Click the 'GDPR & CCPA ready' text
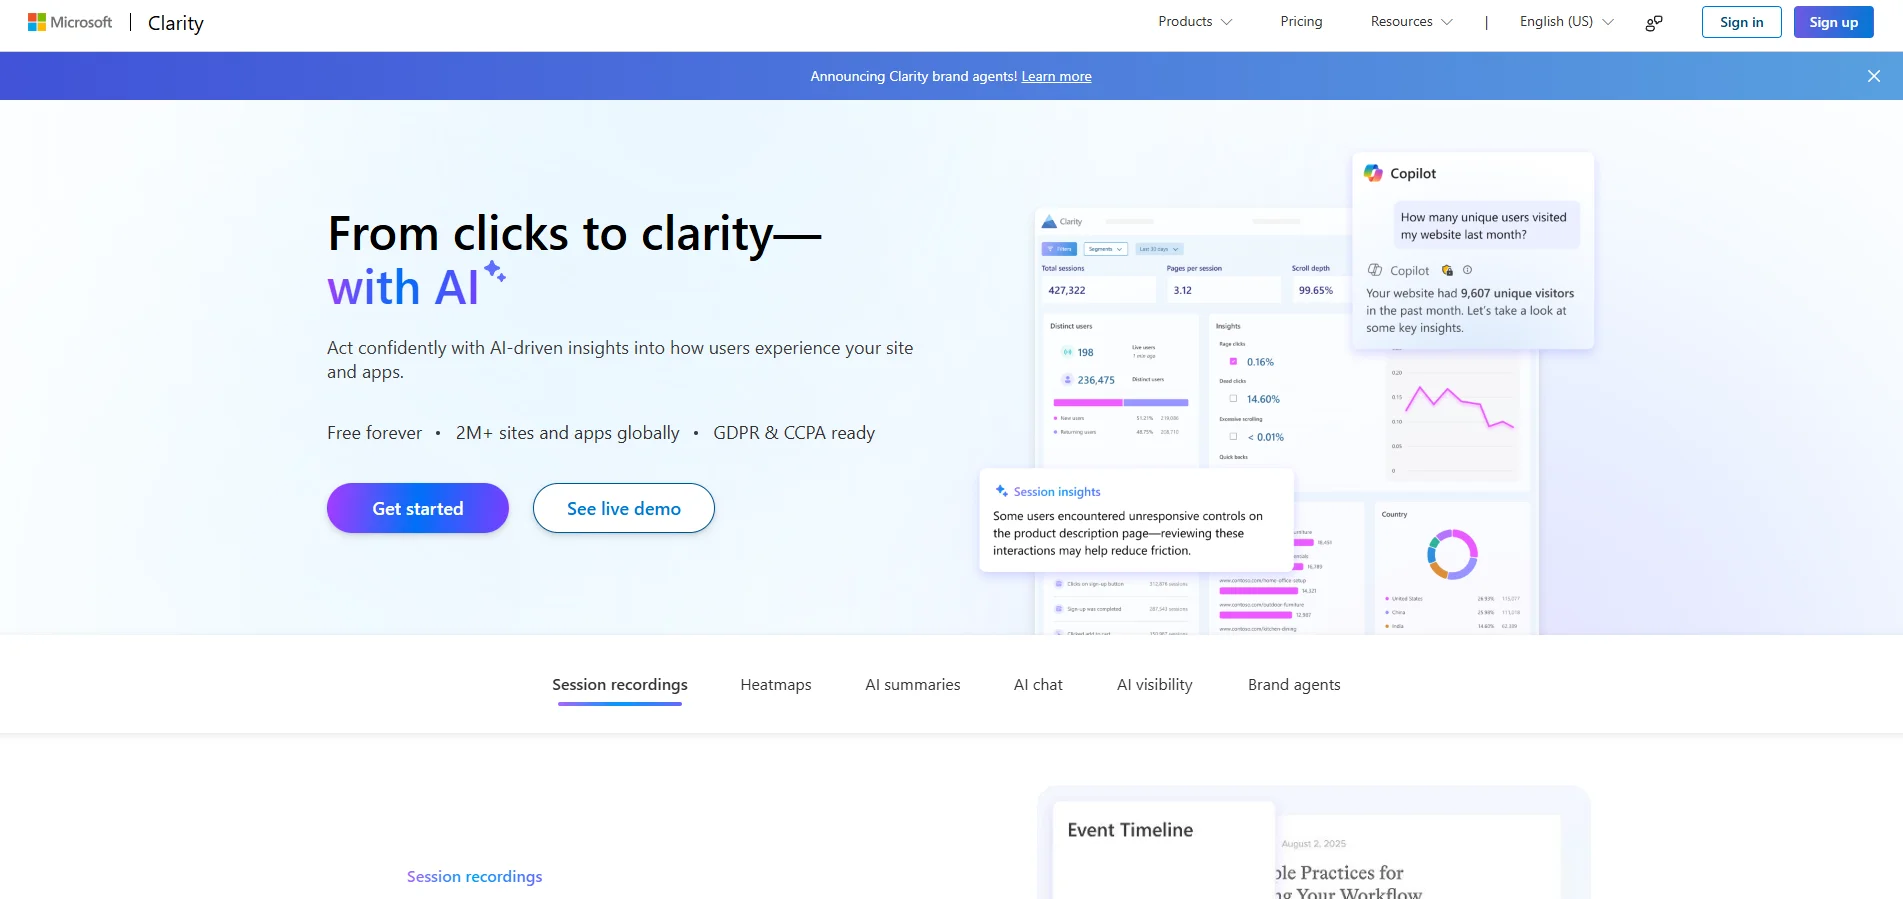Image resolution: width=1903 pixels, height=899 pixels. [794, 433]
